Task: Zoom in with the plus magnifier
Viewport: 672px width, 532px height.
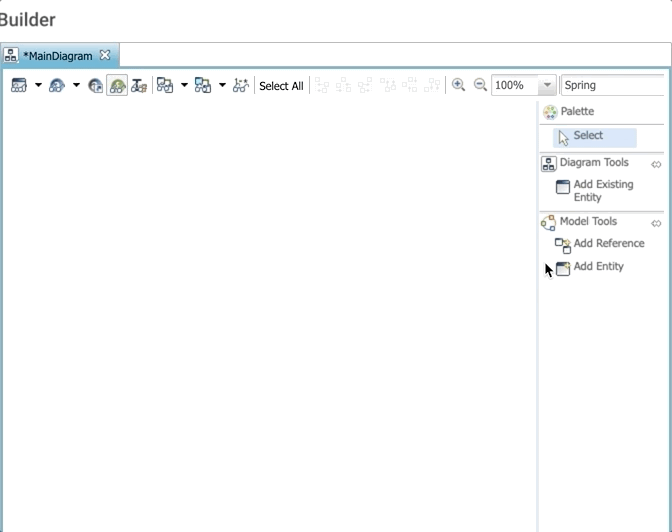Action: [x=458, y=85]
